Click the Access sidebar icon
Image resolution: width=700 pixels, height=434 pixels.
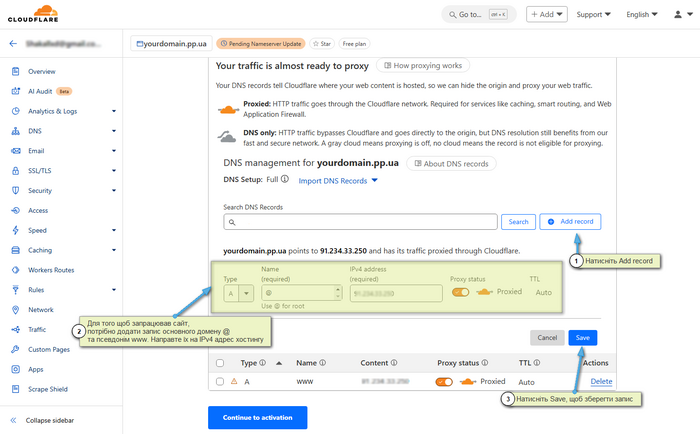[16, 210]
